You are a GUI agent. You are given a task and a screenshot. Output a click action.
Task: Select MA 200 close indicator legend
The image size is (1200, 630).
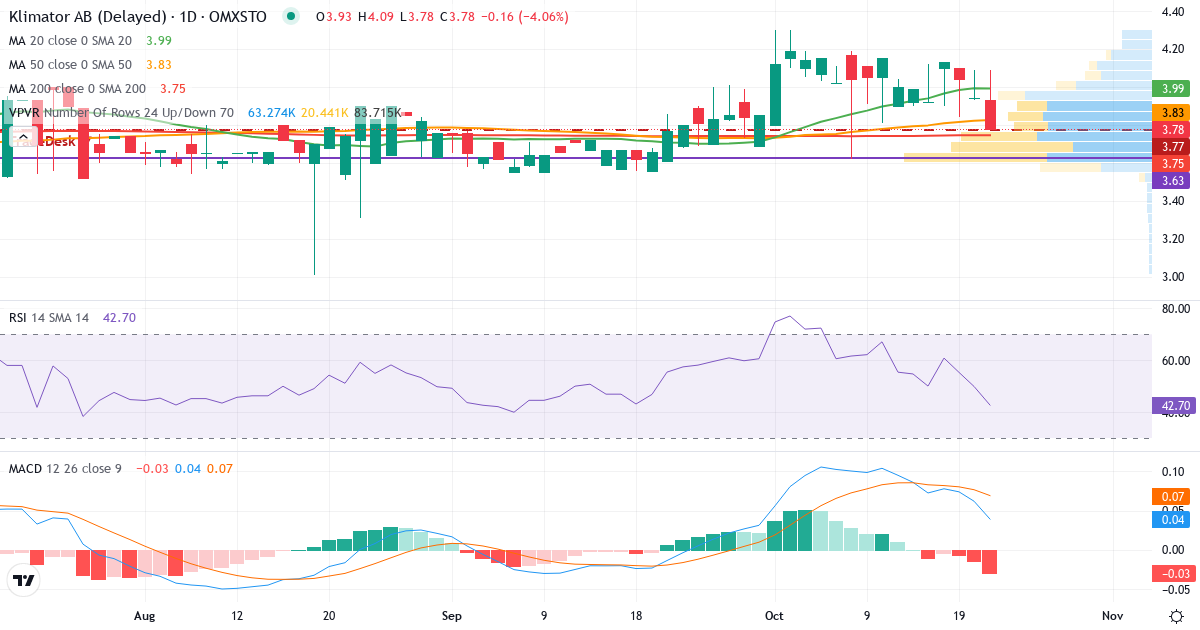coord(77,88)
